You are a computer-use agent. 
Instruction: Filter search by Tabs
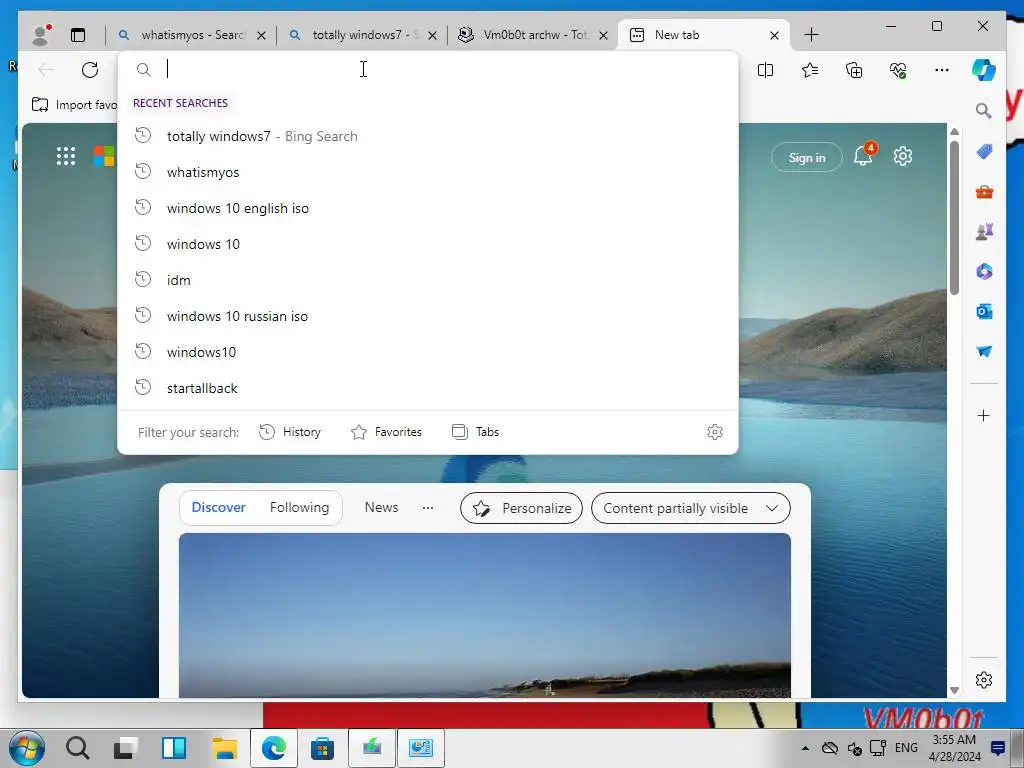click(475, 432)
